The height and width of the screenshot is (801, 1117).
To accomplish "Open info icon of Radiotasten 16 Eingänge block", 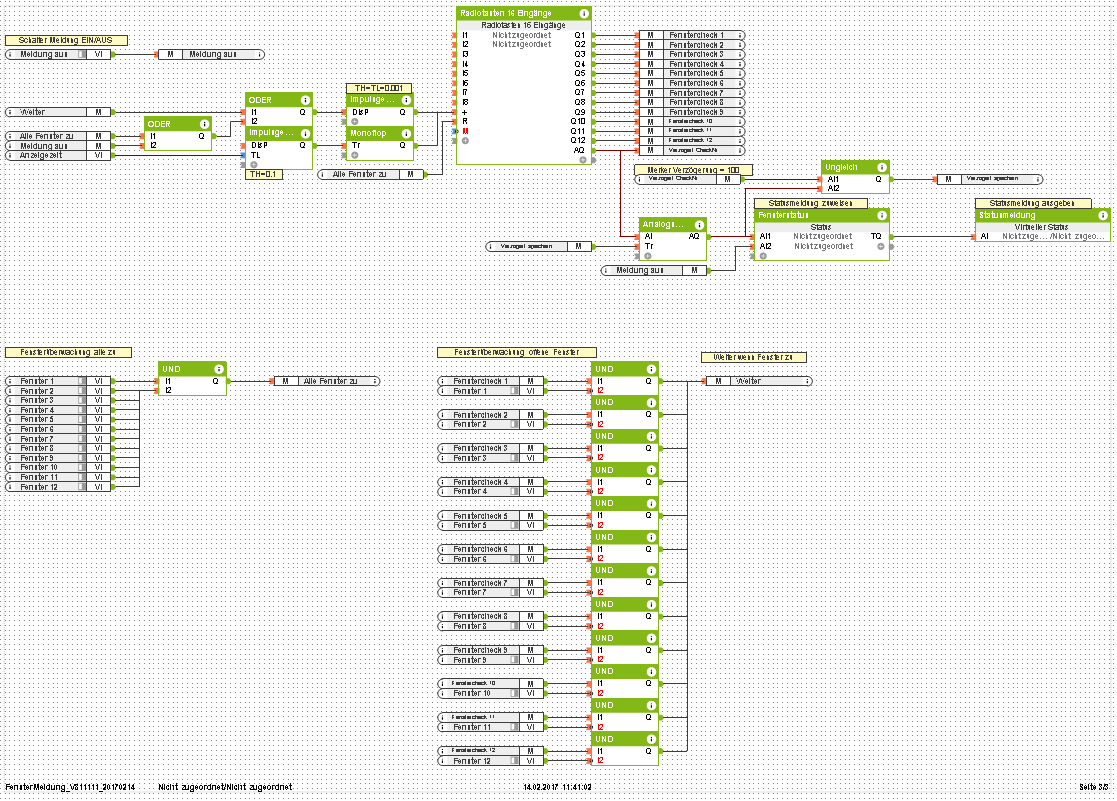I will point(583,14).
